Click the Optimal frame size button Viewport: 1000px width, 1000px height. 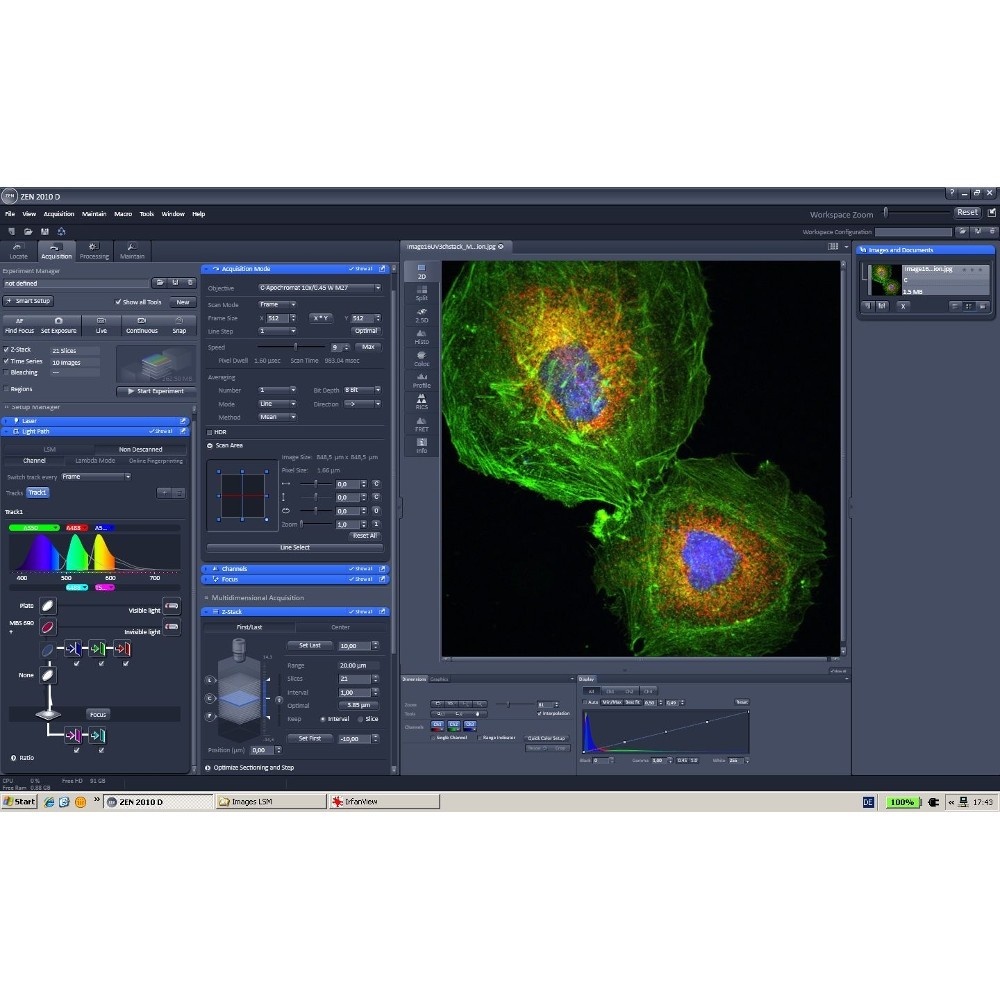[x=365, y=331]
